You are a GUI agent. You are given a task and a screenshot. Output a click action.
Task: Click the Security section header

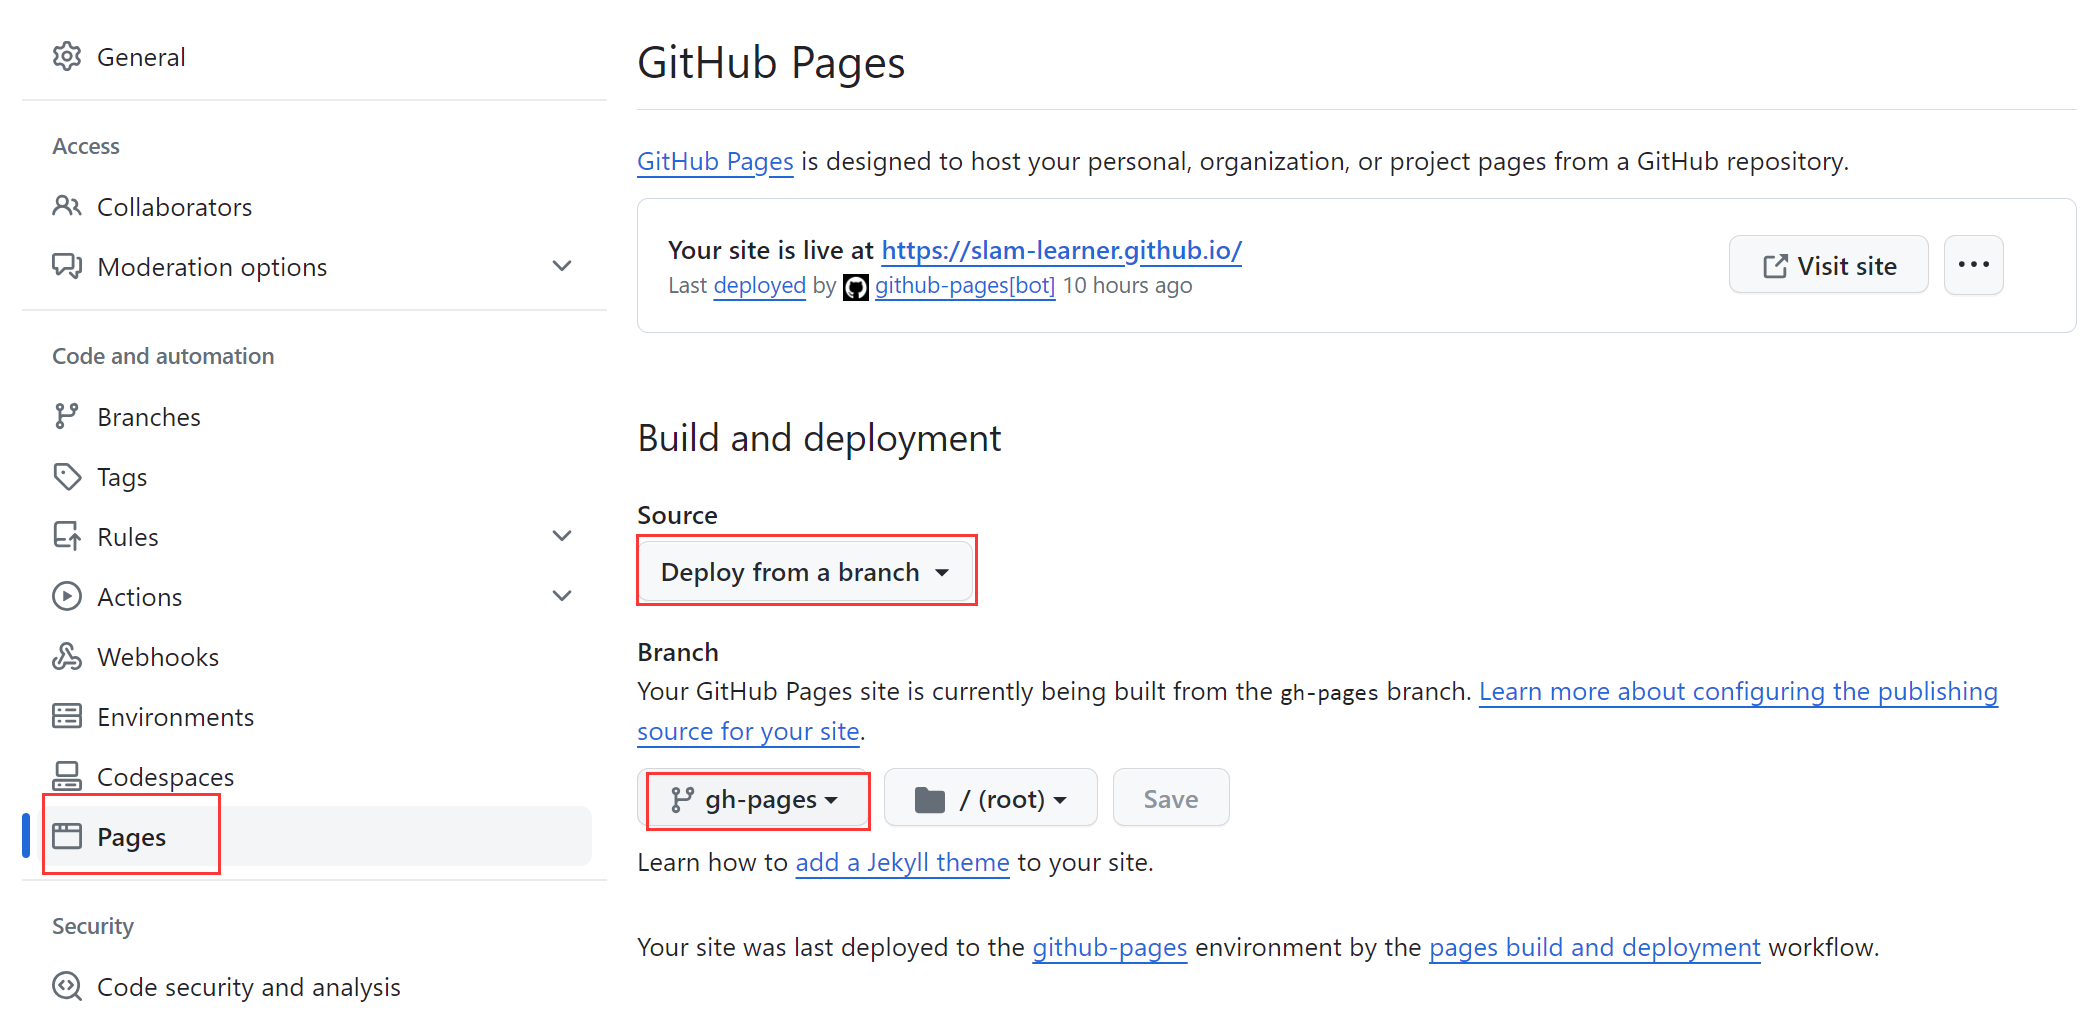[x=93, y=926]
